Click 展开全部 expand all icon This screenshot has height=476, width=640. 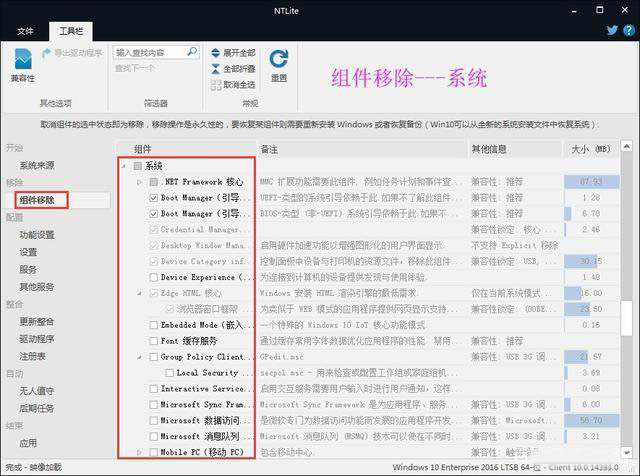point(216,53)
